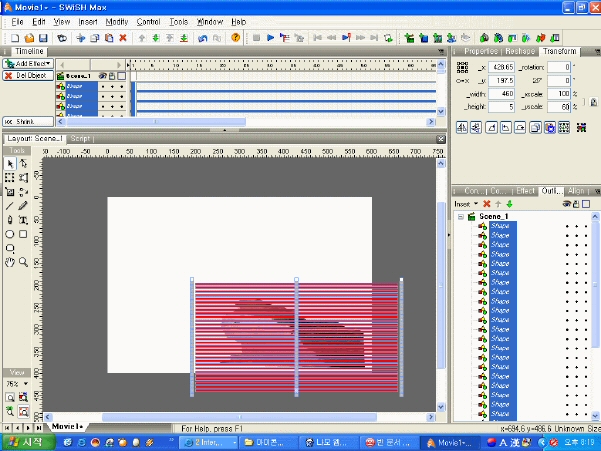Select the Reshape tool
601x451 pixels.
point(23,164)
